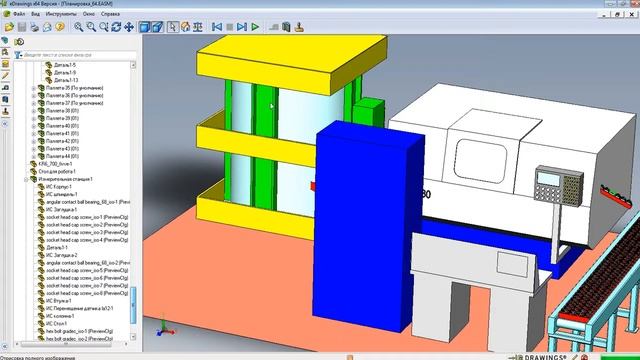Screen dimensions: 640x360
Task: Open the Measure sidebar tab
Action: [5, 88]
